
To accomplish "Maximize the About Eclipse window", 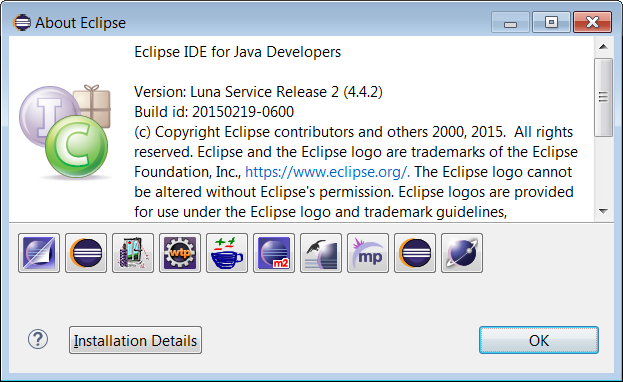I will click(551, 22).
